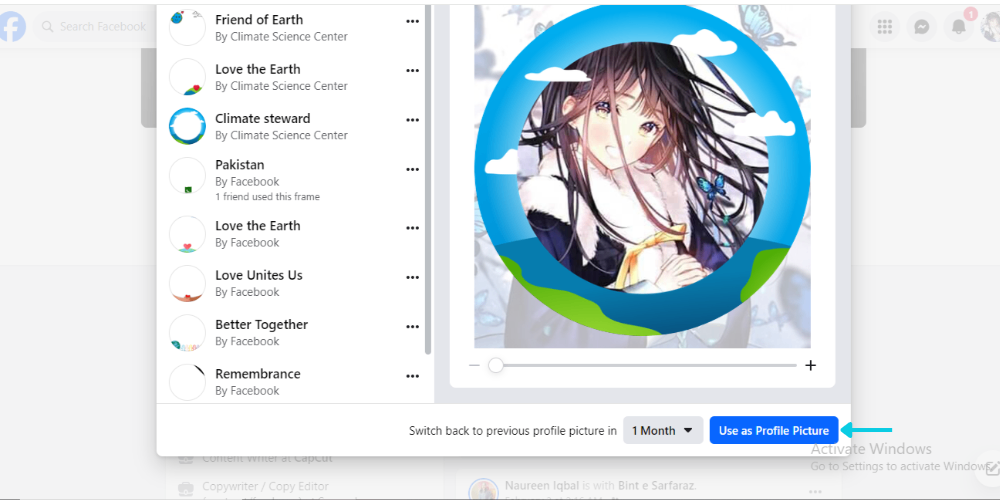Open the three-dot menu for Climate steward
The width and height of the screenshot is (1000, 500).
coord(413,120)
